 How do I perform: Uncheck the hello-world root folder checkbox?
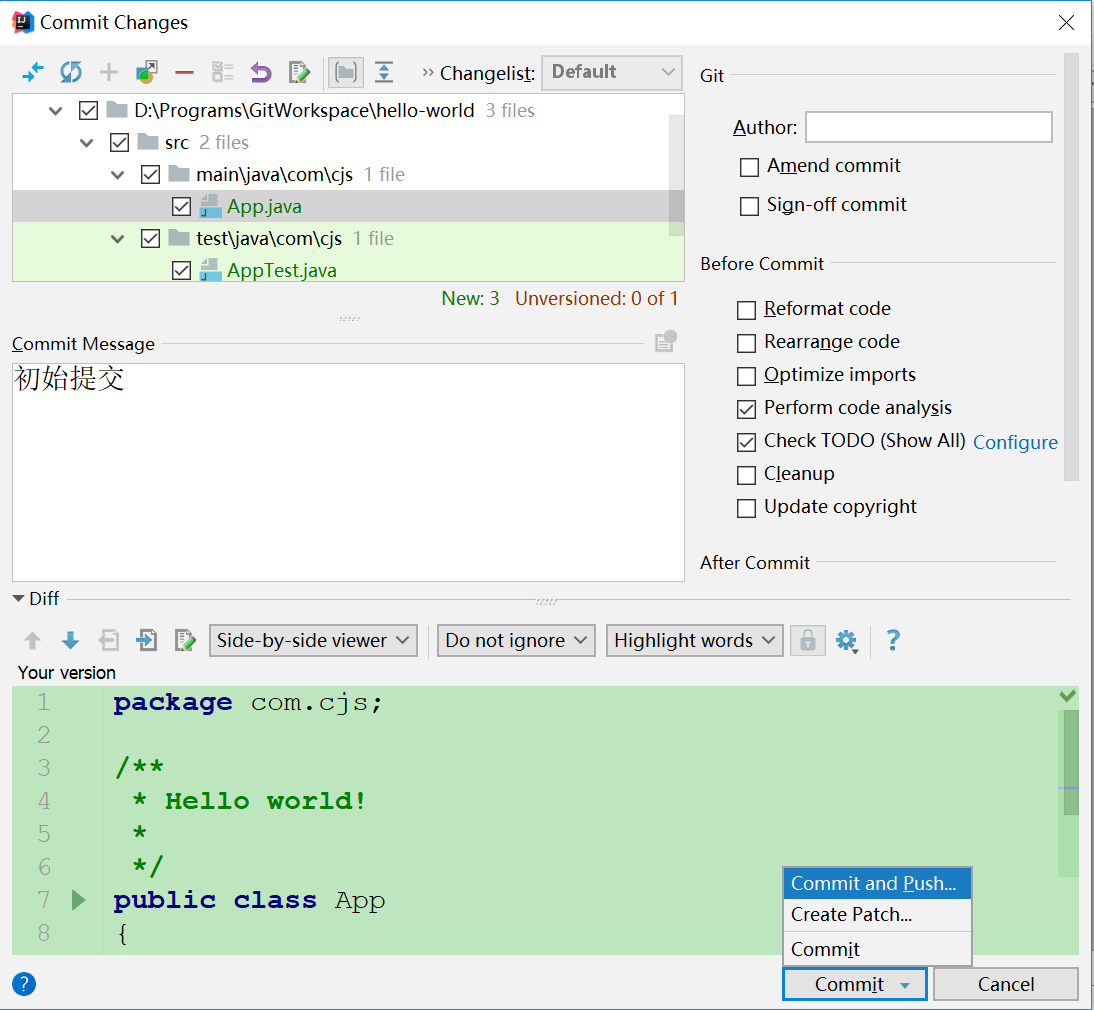[x=89, y=110]
